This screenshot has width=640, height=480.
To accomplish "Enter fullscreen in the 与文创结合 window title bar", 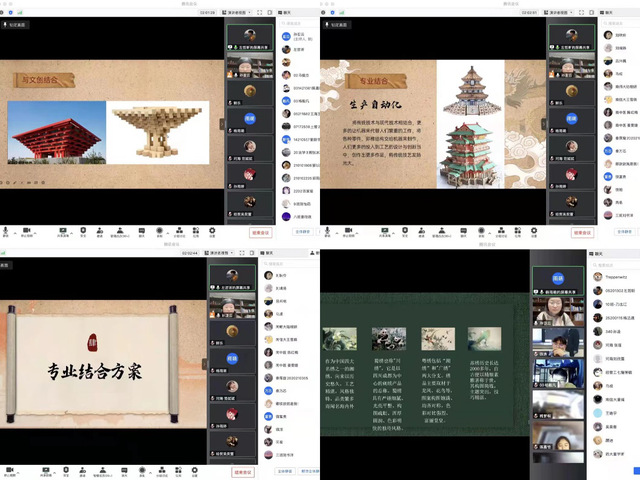I will (x=260, y=12).
